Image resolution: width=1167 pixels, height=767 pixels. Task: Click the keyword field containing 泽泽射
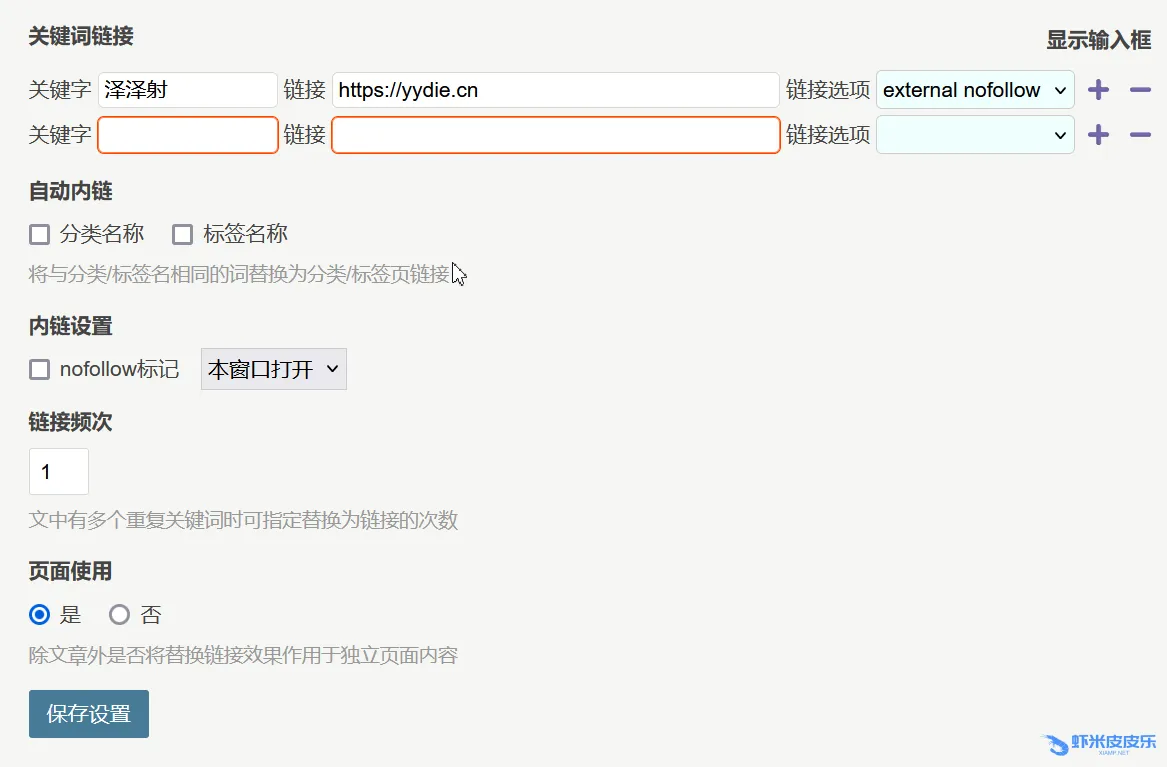point(188,90)
